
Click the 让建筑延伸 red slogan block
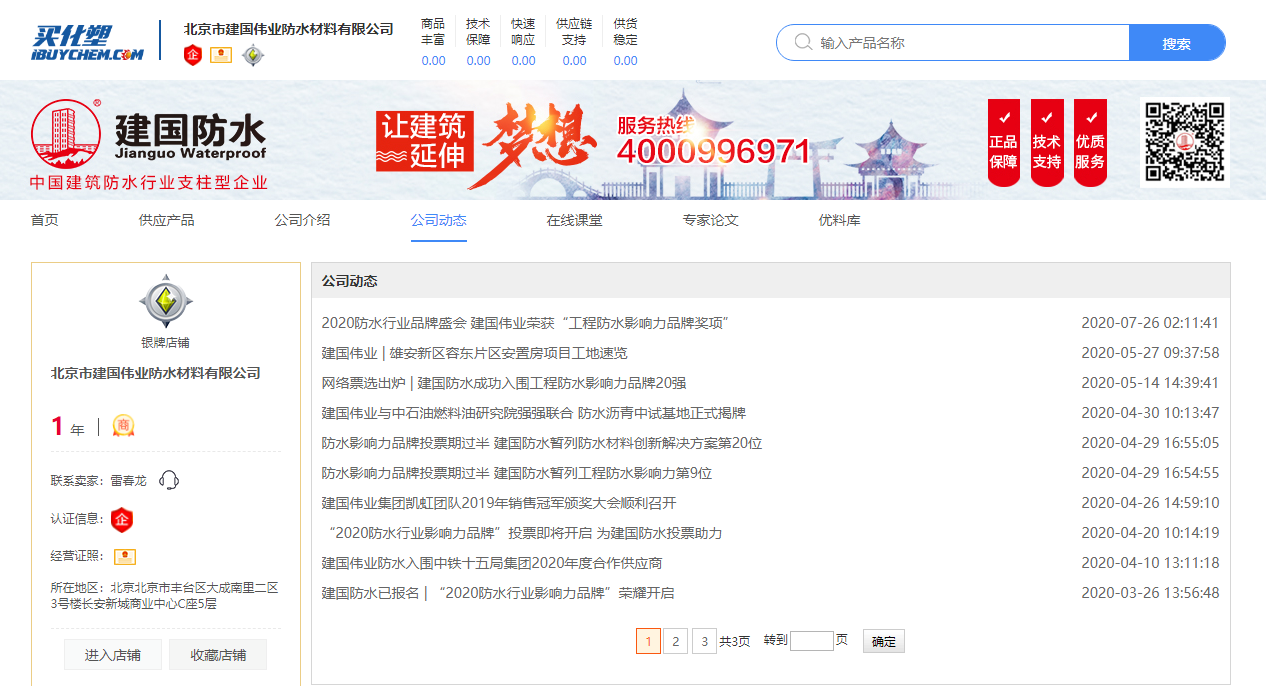click(x=423, y=141)
